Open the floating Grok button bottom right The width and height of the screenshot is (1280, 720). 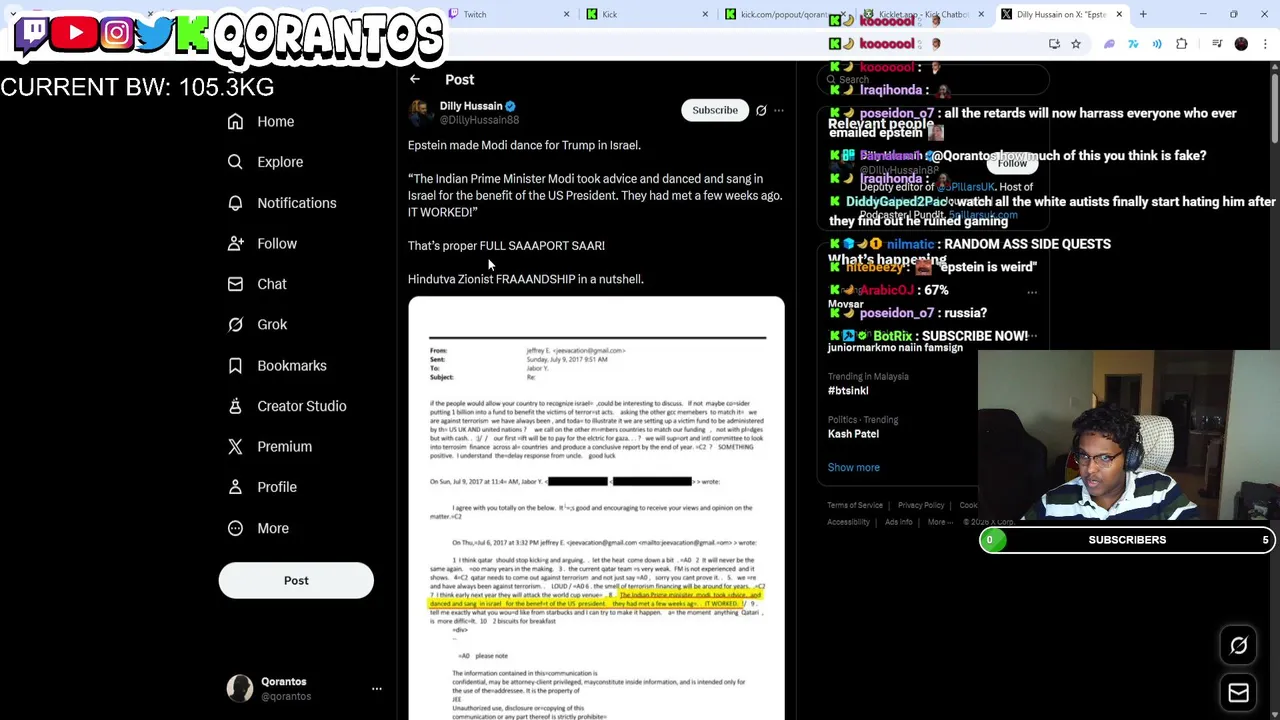(x=1238, y=646)
